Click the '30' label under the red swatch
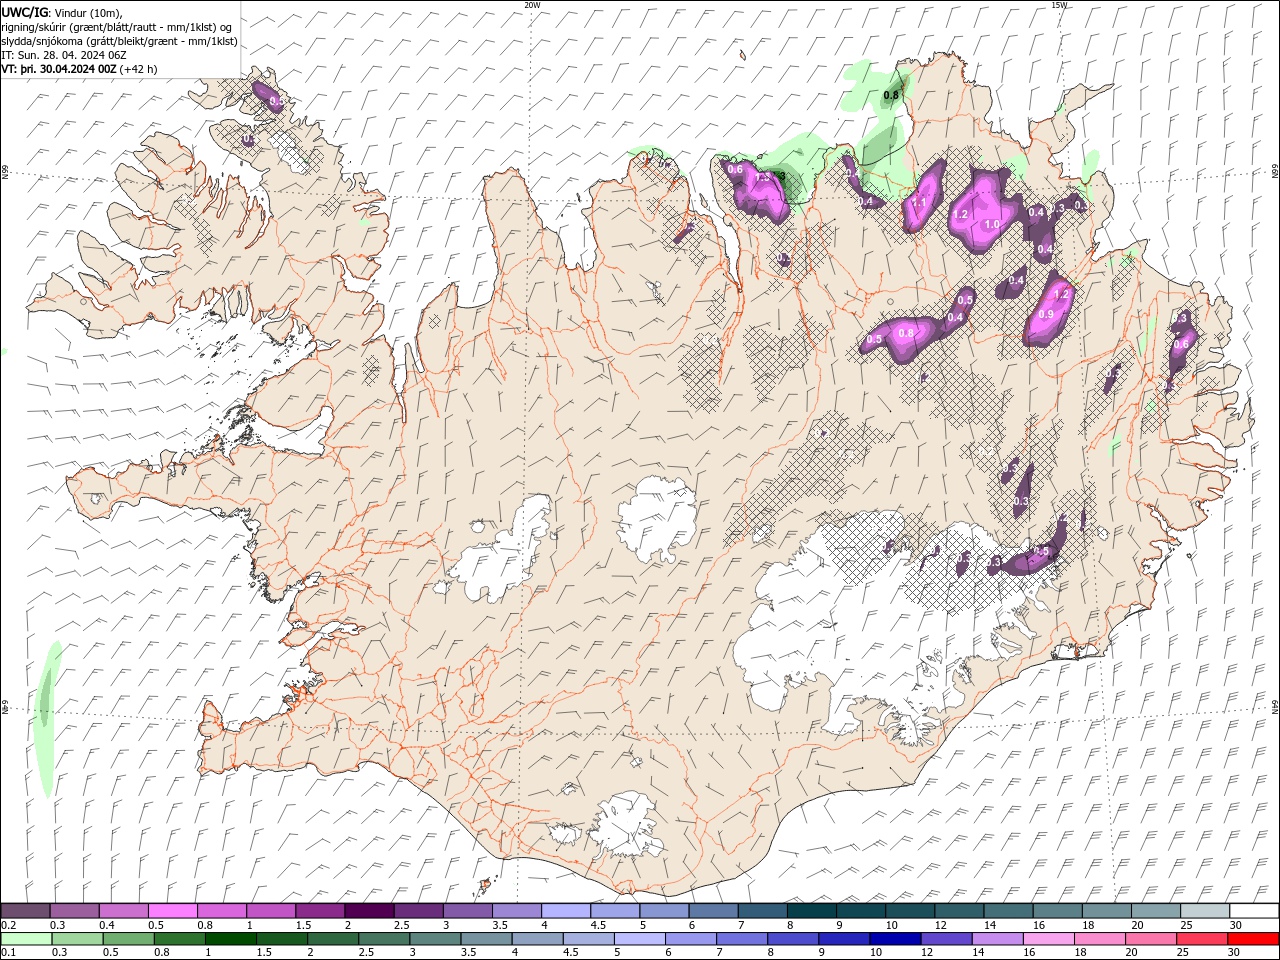The width and height of the screenshot is (1280, 960). [1233, 952]
